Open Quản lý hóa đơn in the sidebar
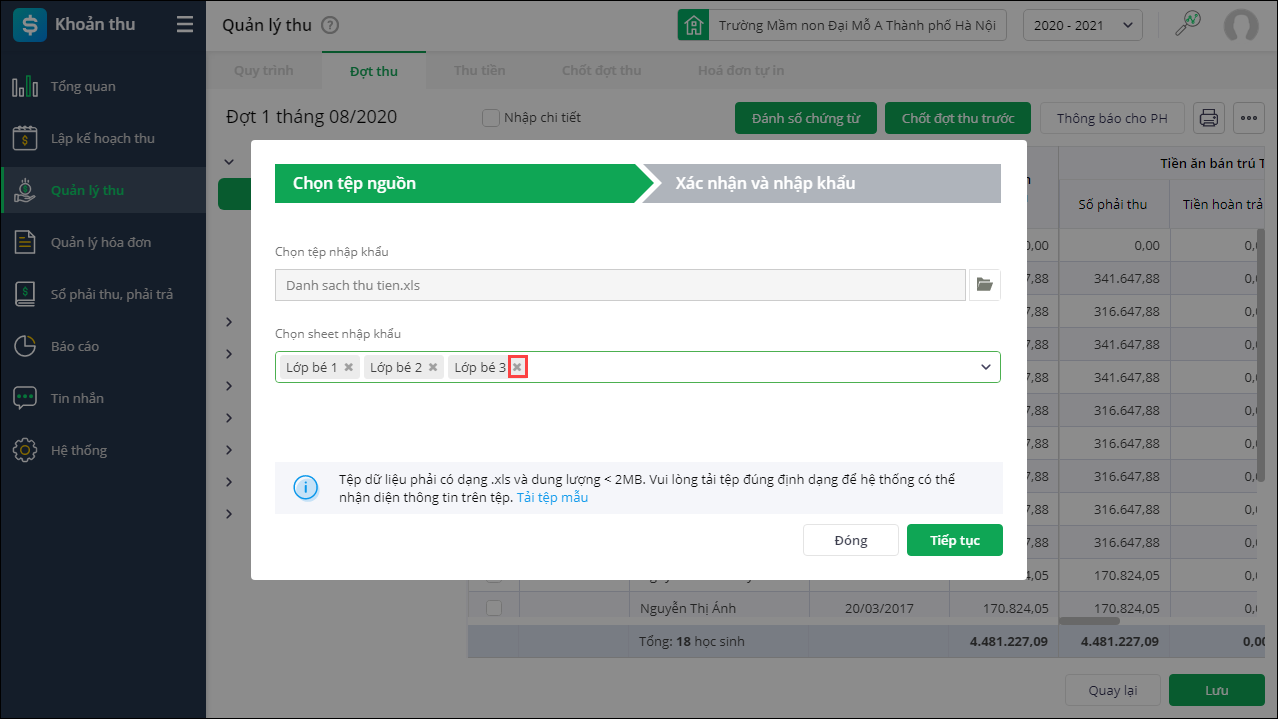The image size is (1278, 719). (x=103, y=242)
